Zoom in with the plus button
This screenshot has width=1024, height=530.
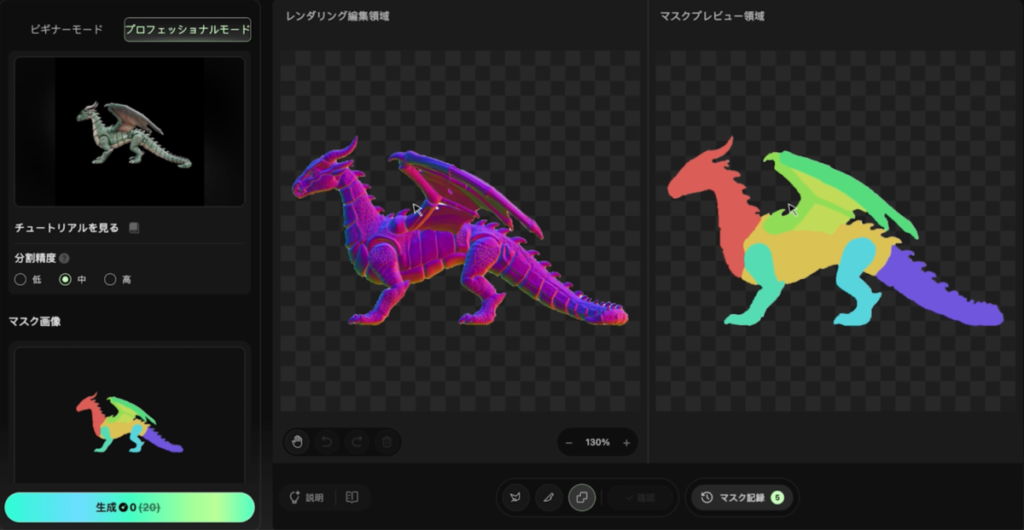coord(627,442)
